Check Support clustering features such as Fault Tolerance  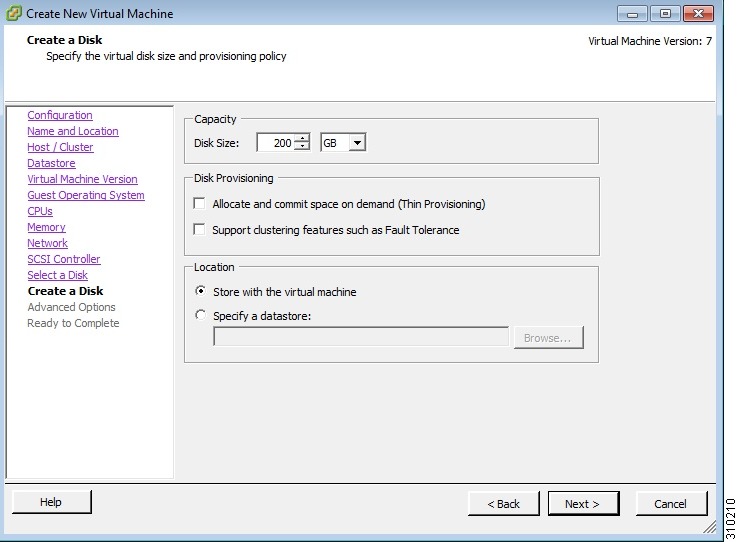tap(200, 229)
